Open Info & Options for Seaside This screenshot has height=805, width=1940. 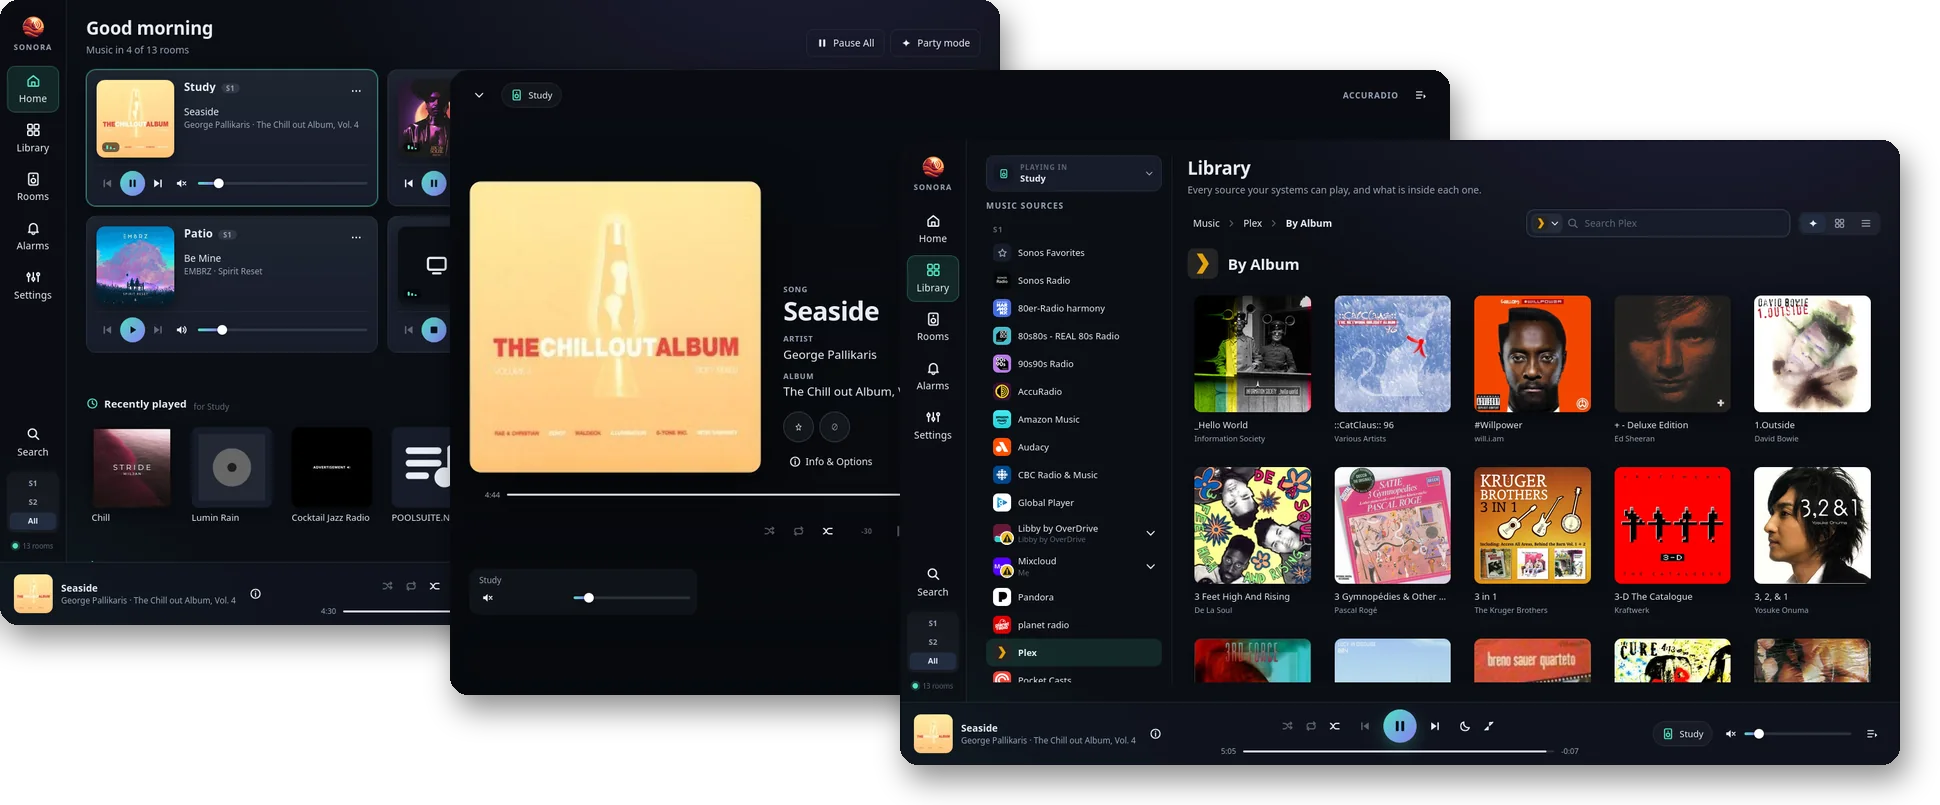click(x=831, y=462)
